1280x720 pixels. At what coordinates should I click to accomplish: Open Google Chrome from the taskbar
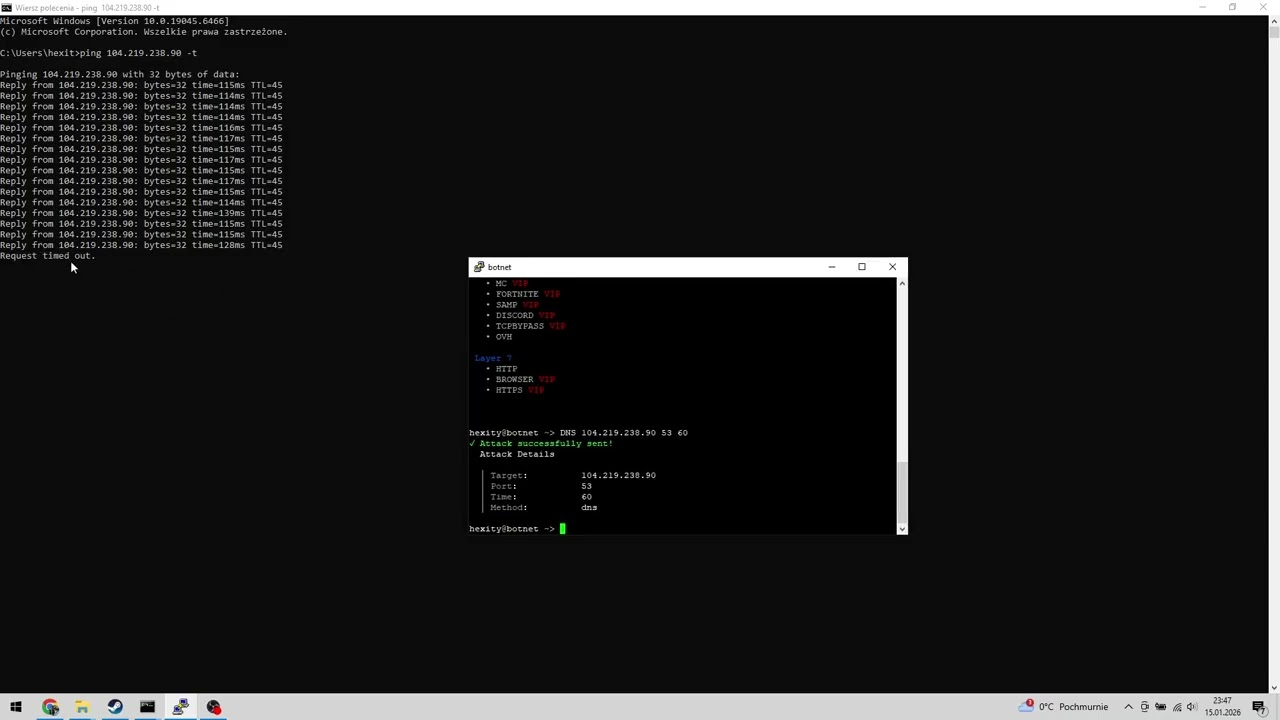50,707
